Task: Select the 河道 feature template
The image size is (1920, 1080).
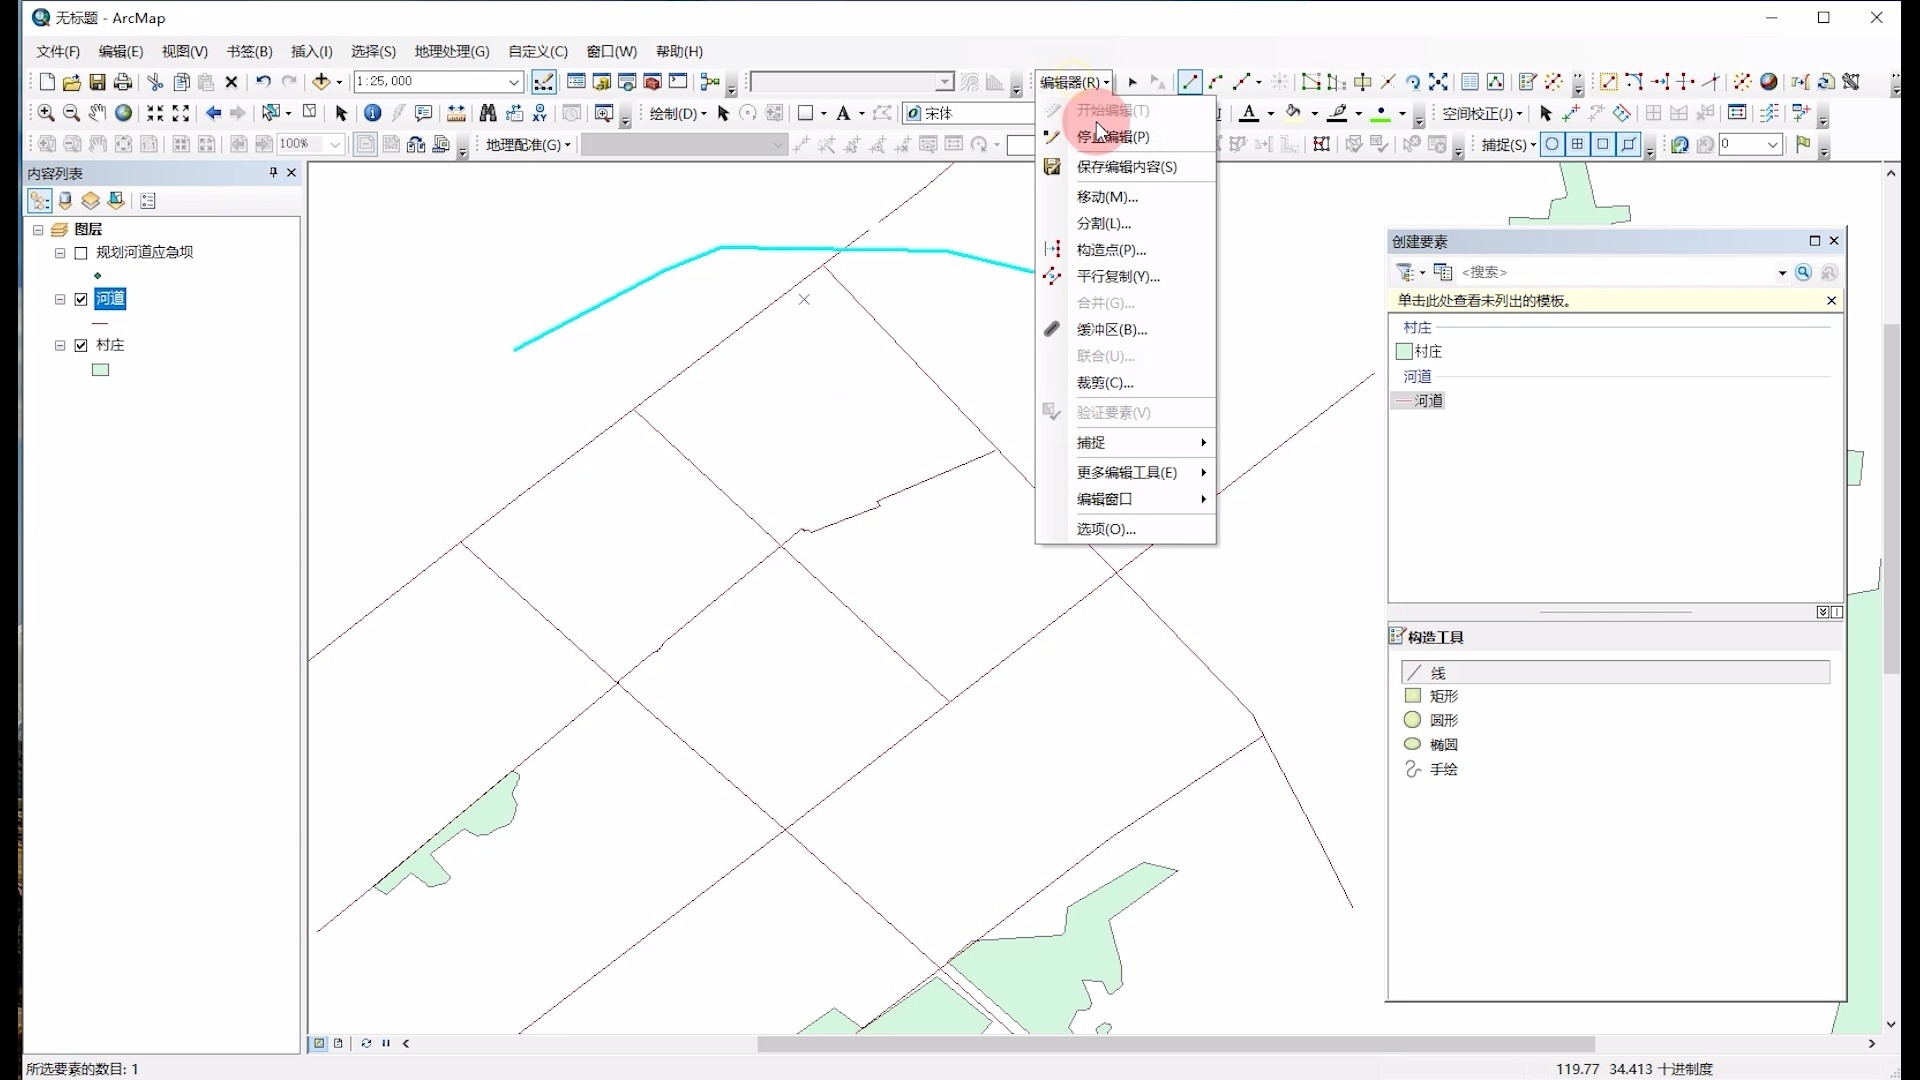Action: (x=1427, y=400)
